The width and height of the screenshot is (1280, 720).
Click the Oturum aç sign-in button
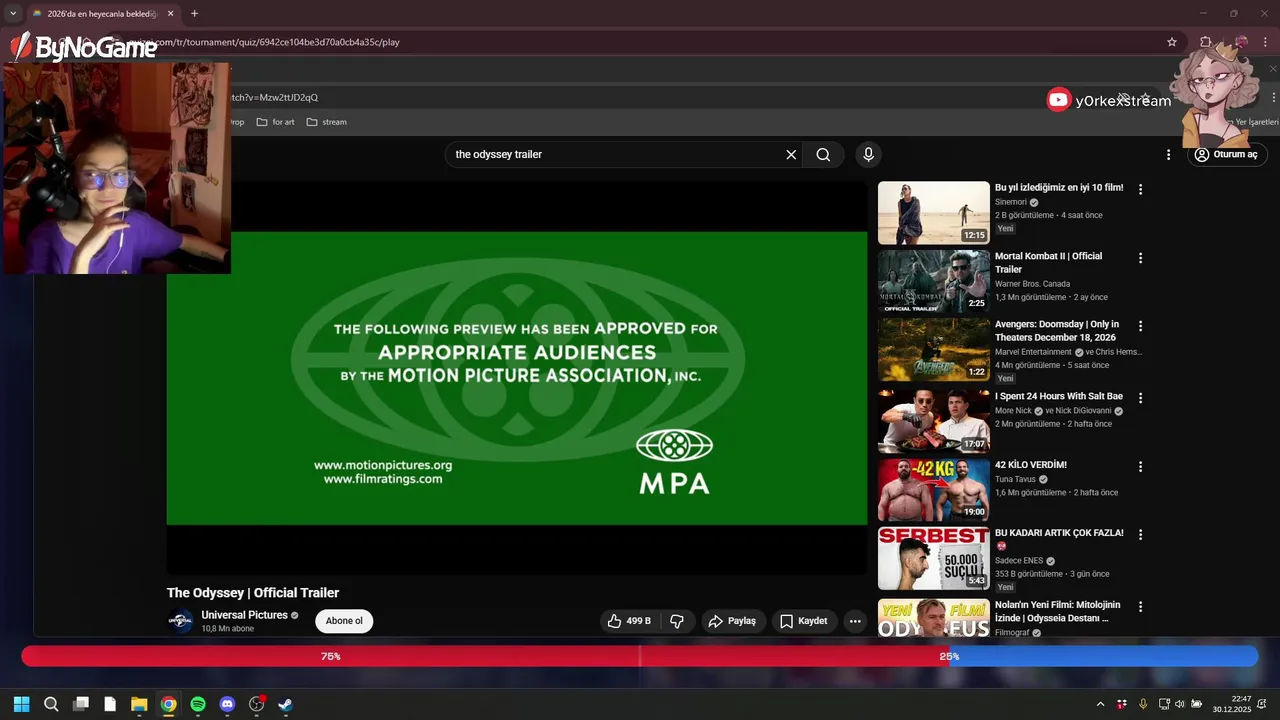[x=1227, y=155]
